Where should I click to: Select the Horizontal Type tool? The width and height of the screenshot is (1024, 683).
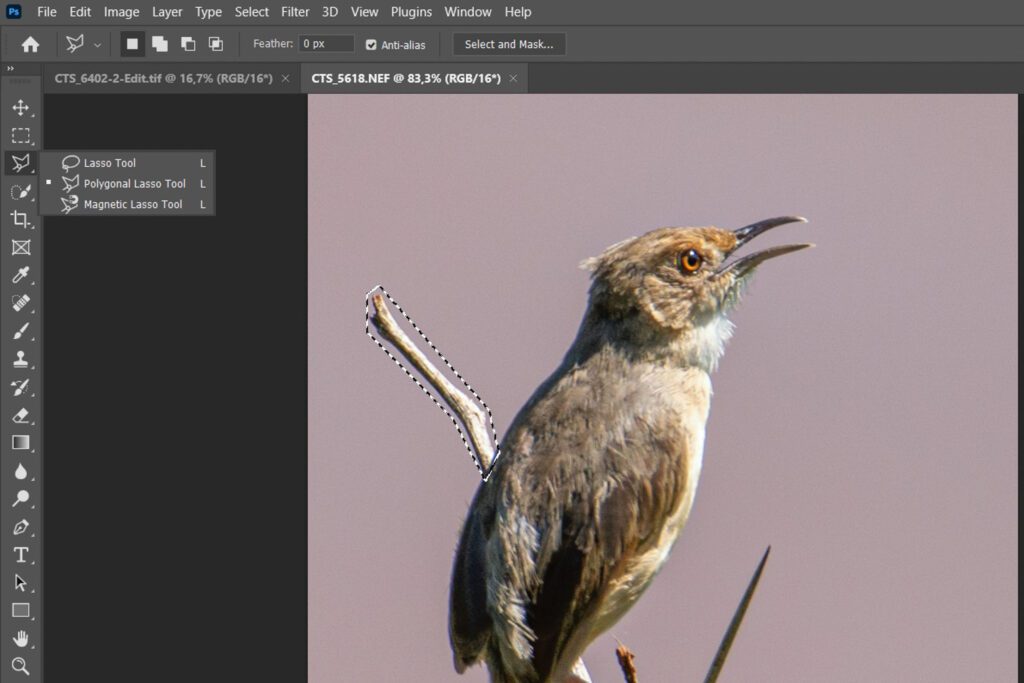pos(20,554)
